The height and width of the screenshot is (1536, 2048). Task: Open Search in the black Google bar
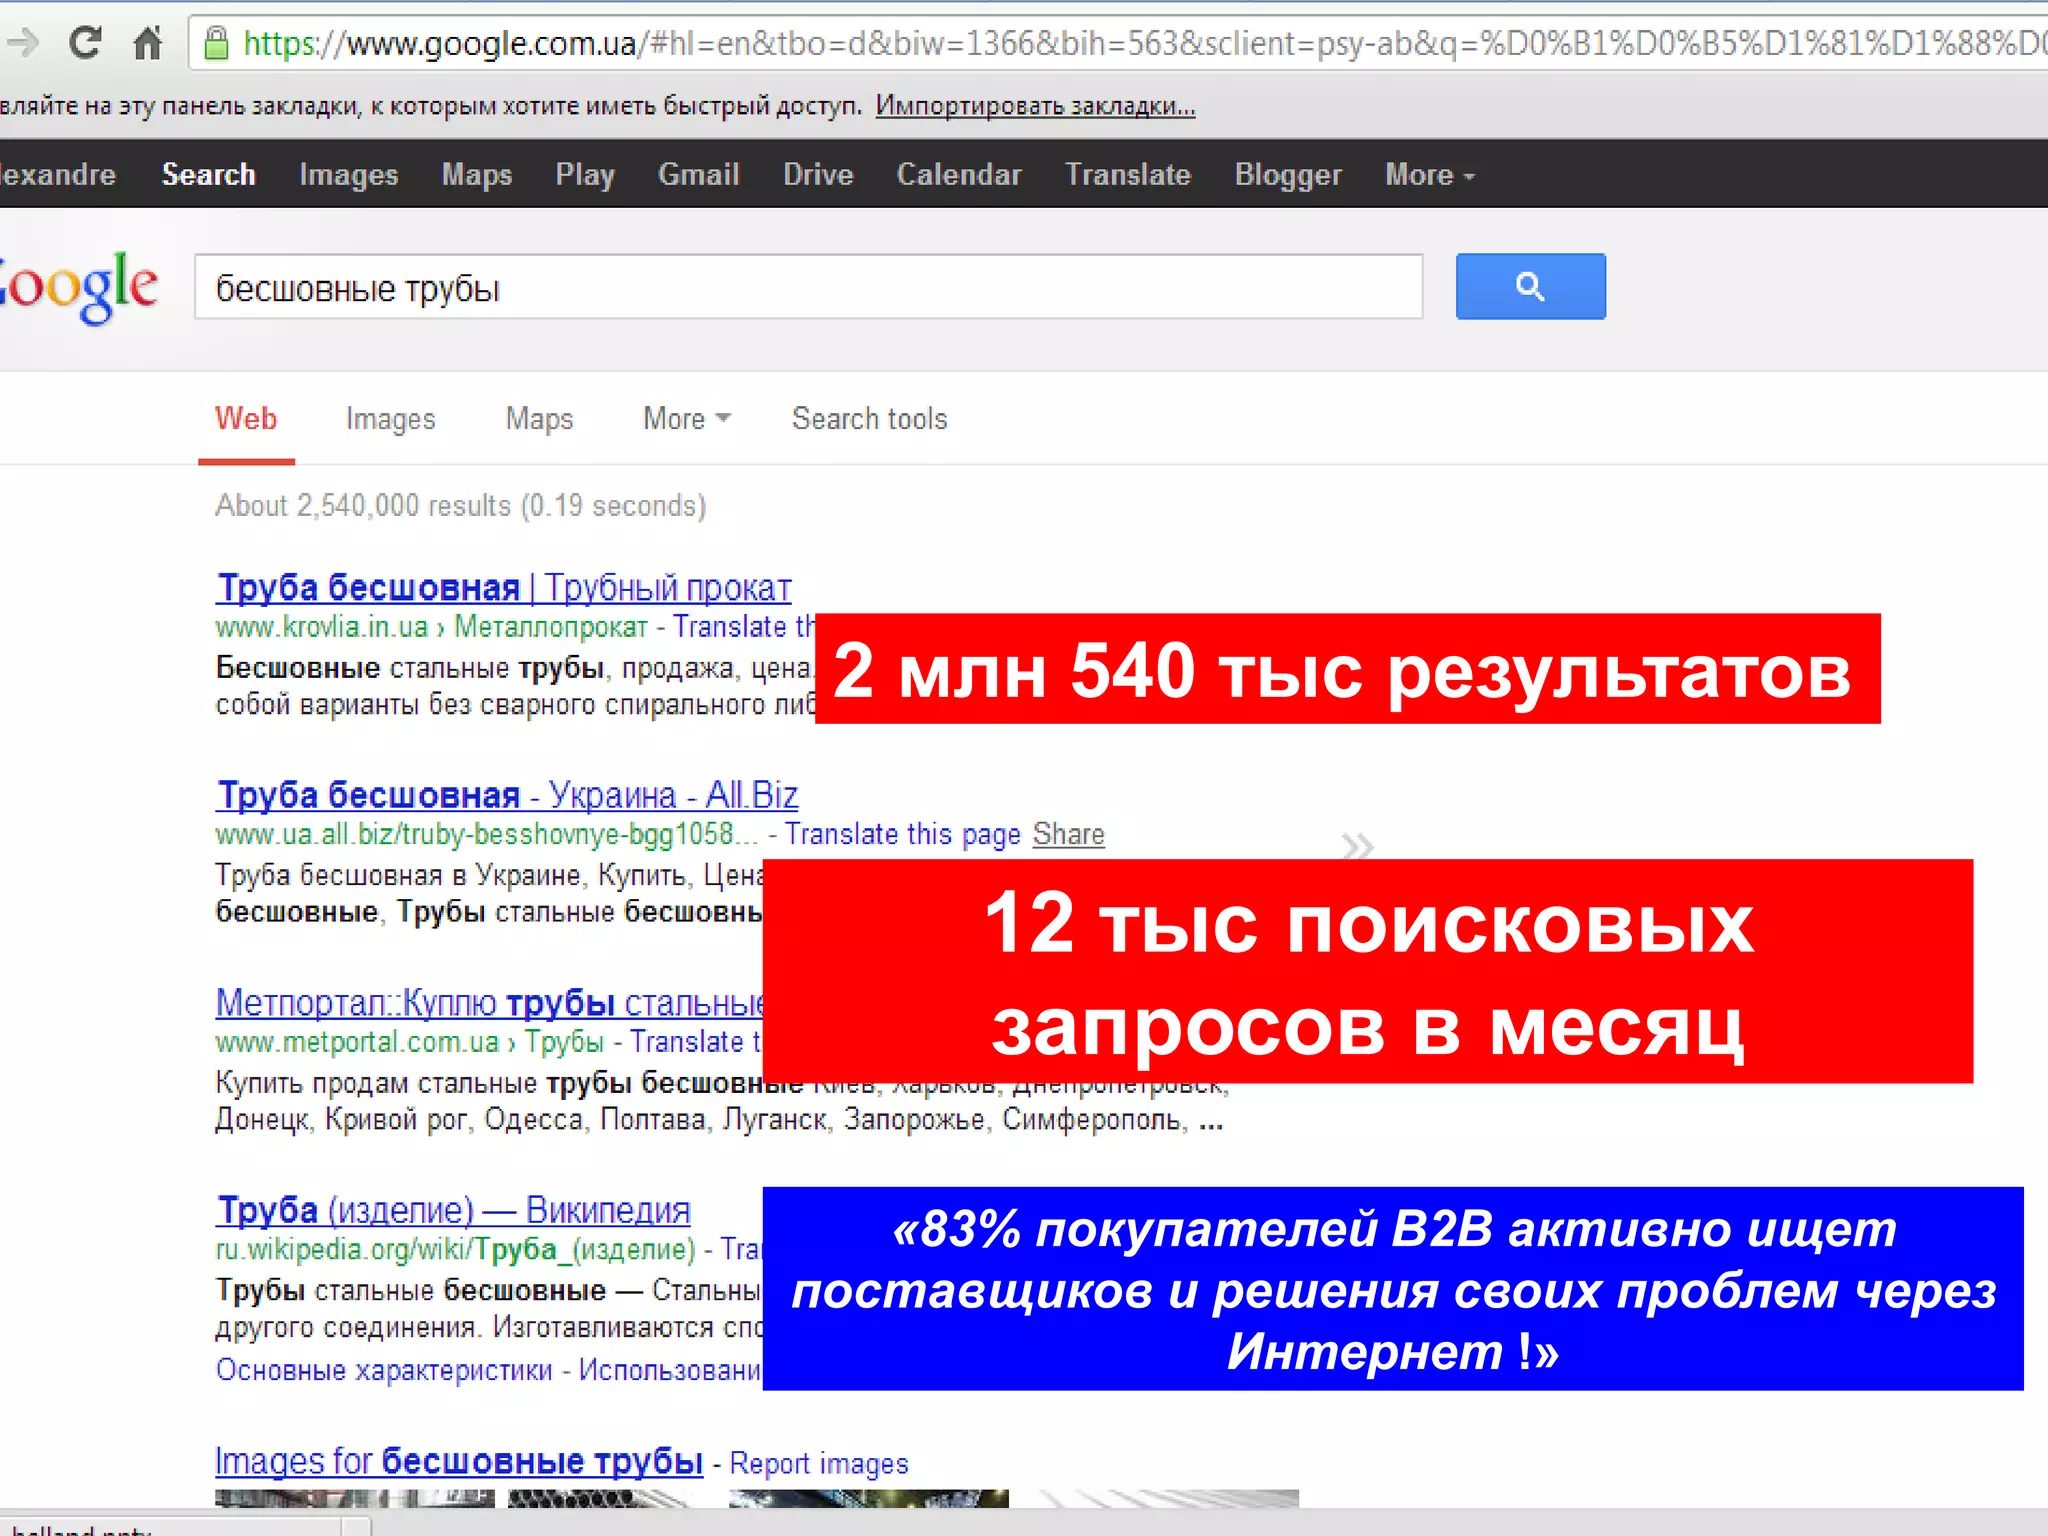coord(208,174)
